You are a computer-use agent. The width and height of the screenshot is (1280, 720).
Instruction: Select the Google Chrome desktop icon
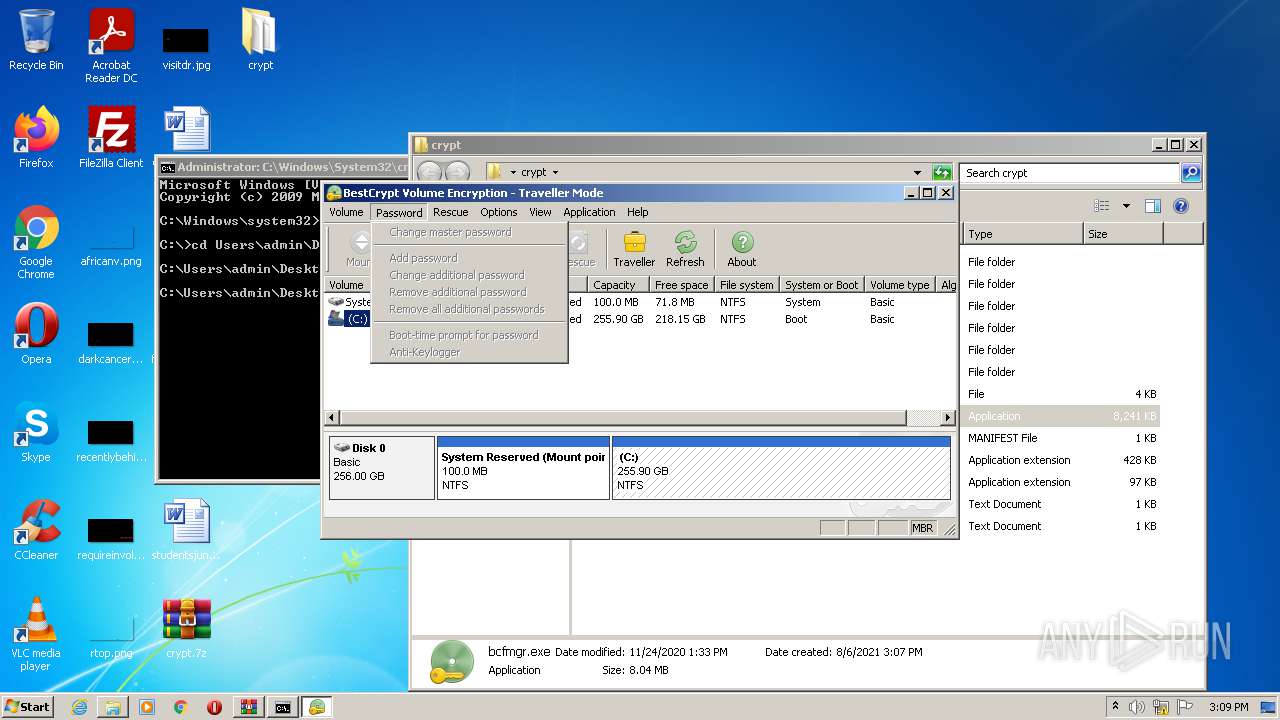tap(36, 243)
